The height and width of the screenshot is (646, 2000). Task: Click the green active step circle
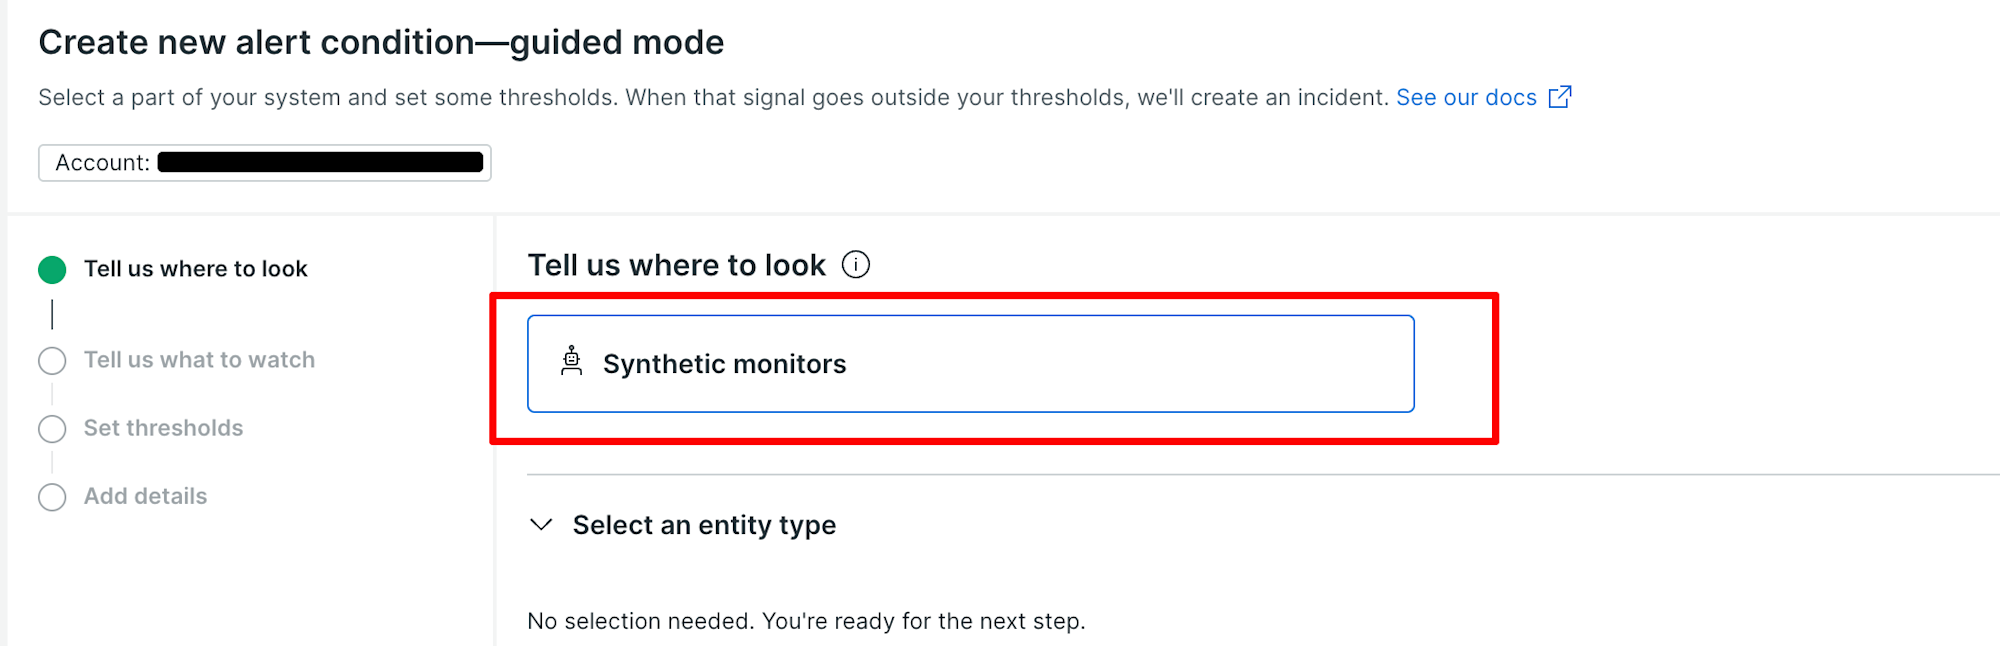52,269
